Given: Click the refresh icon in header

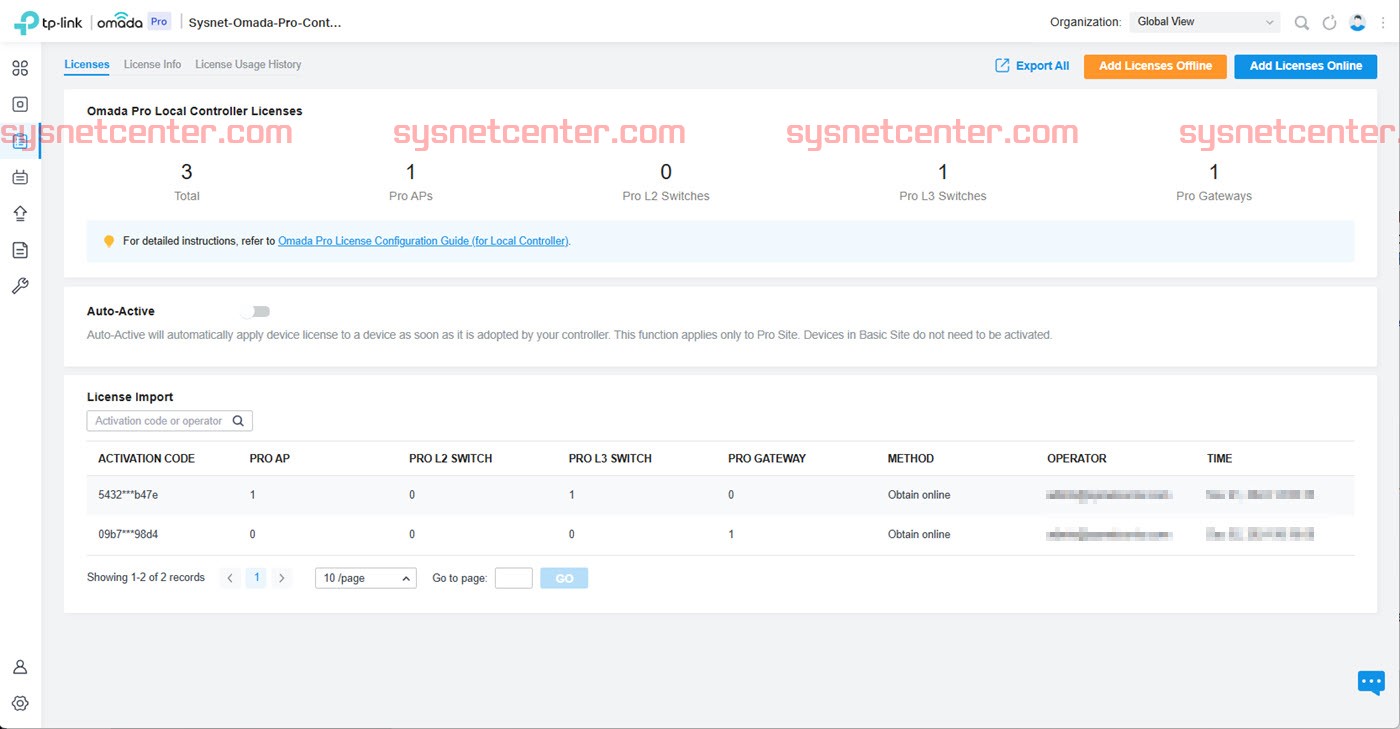Looking at the screenshot, I should [x=1329, y=22].
